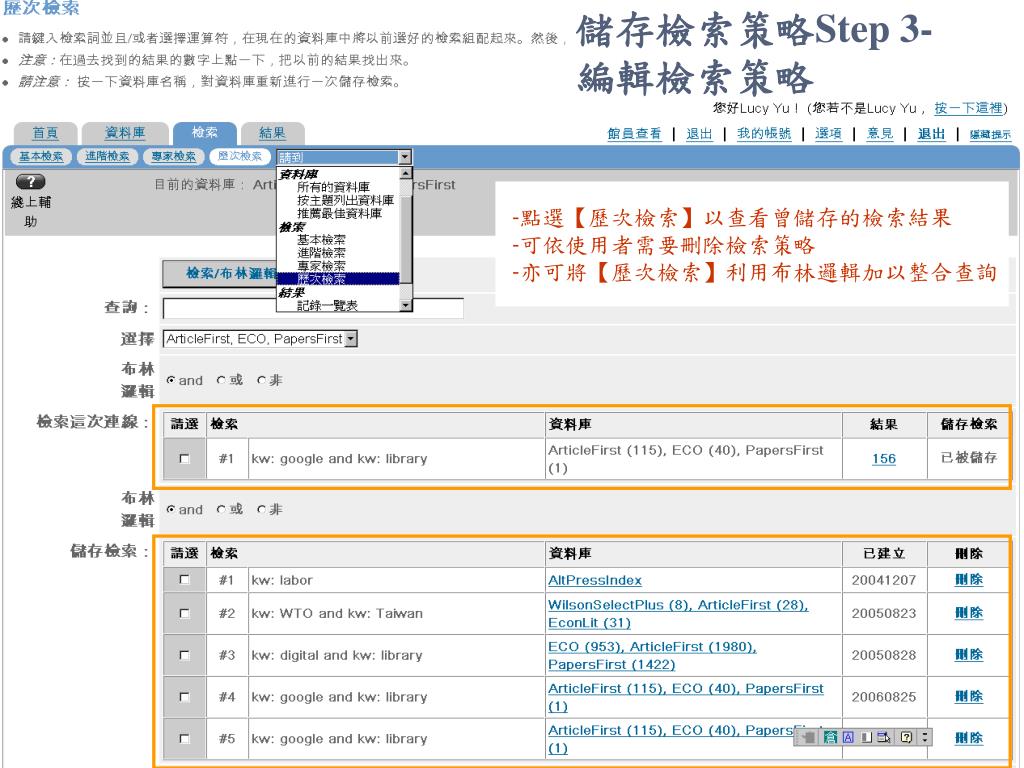The image size is (1024, 768).
Task: Click the blue 'A' alphanumeric mode icon
Action: pos(848,737)
